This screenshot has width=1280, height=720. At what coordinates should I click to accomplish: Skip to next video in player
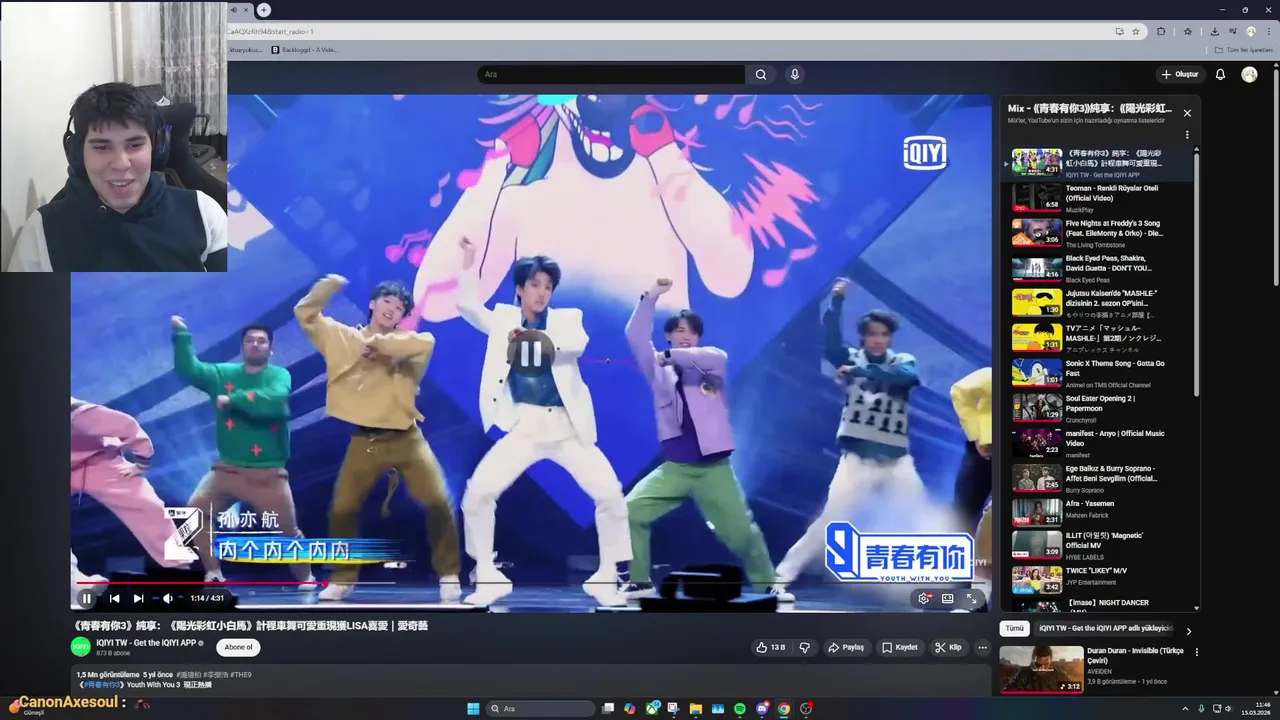(139, 598)
